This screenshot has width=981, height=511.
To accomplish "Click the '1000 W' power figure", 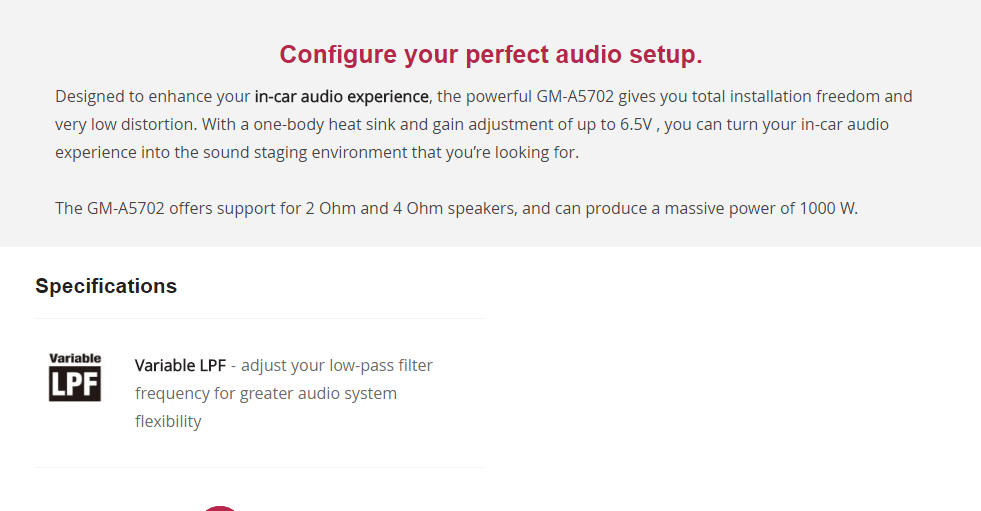I will click(826, 208).
